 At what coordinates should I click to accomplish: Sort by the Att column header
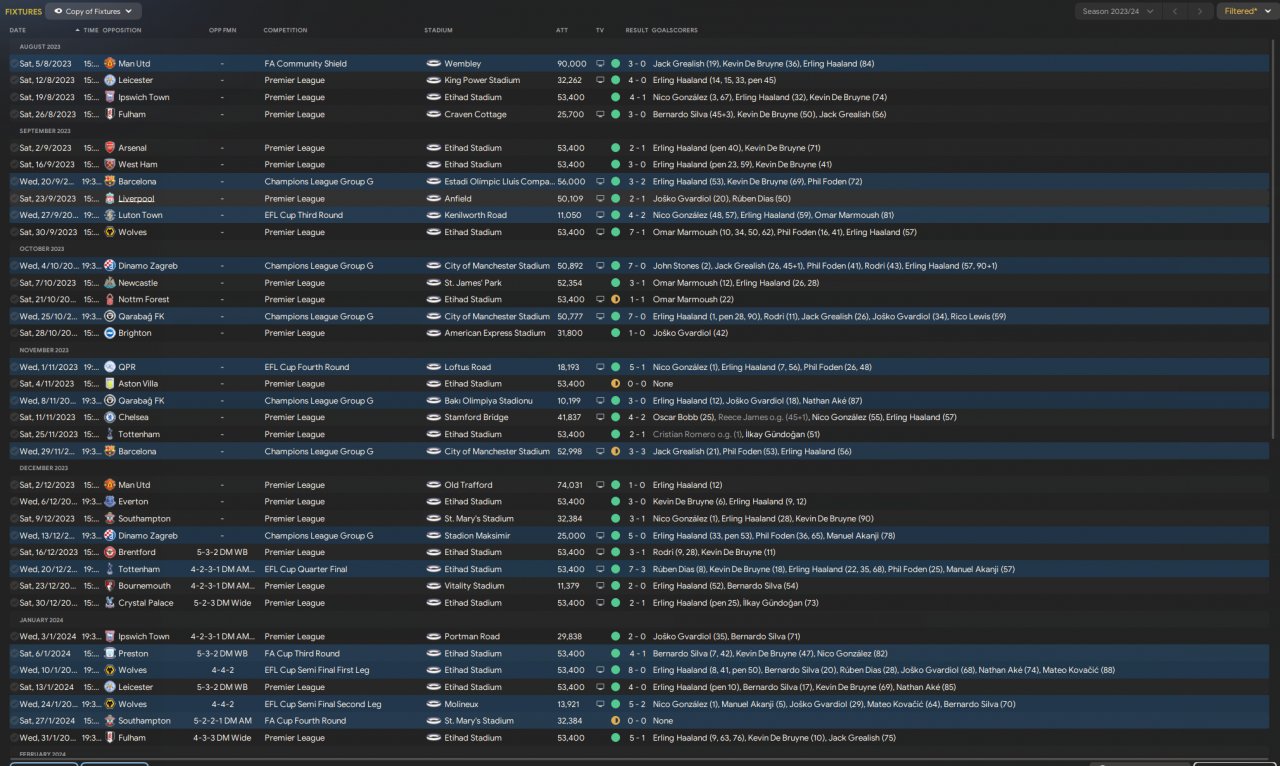(x=562, y=30)
